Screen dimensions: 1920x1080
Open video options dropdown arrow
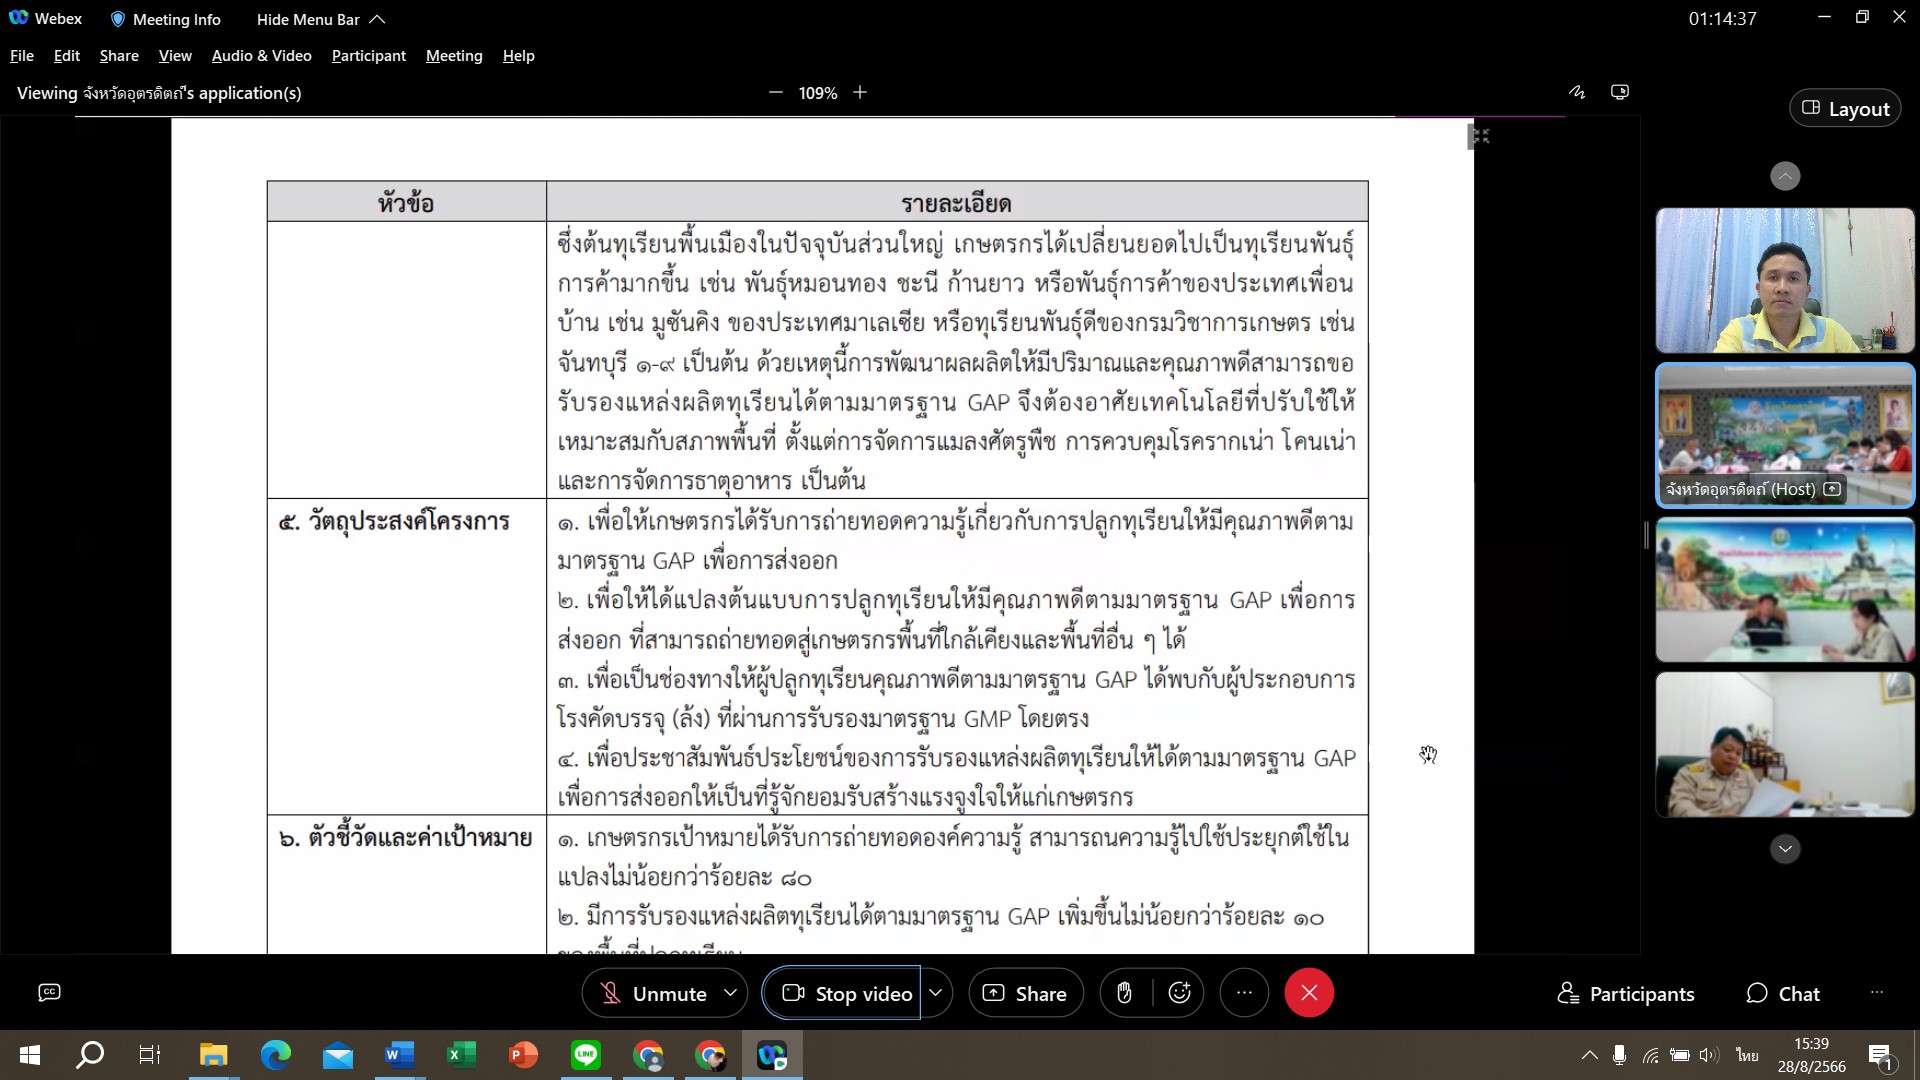tap(935, 993)
